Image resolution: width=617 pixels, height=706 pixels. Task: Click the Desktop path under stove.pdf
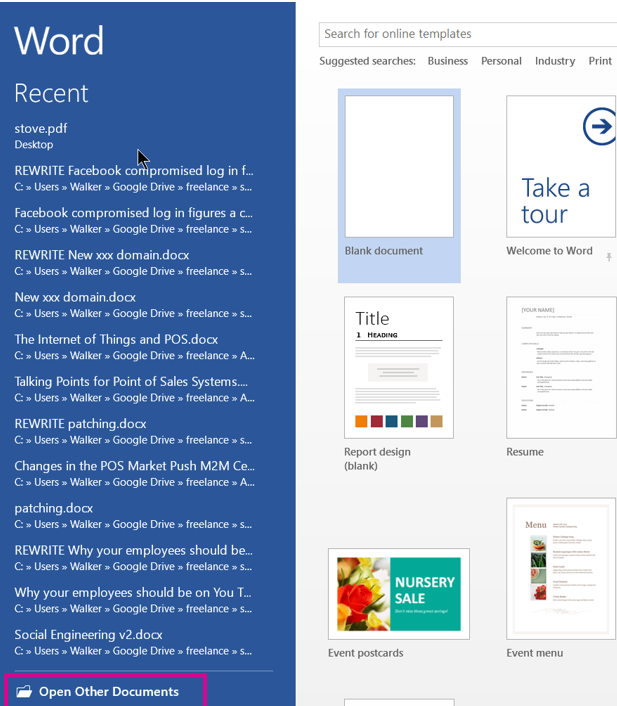tap(34, 145)
